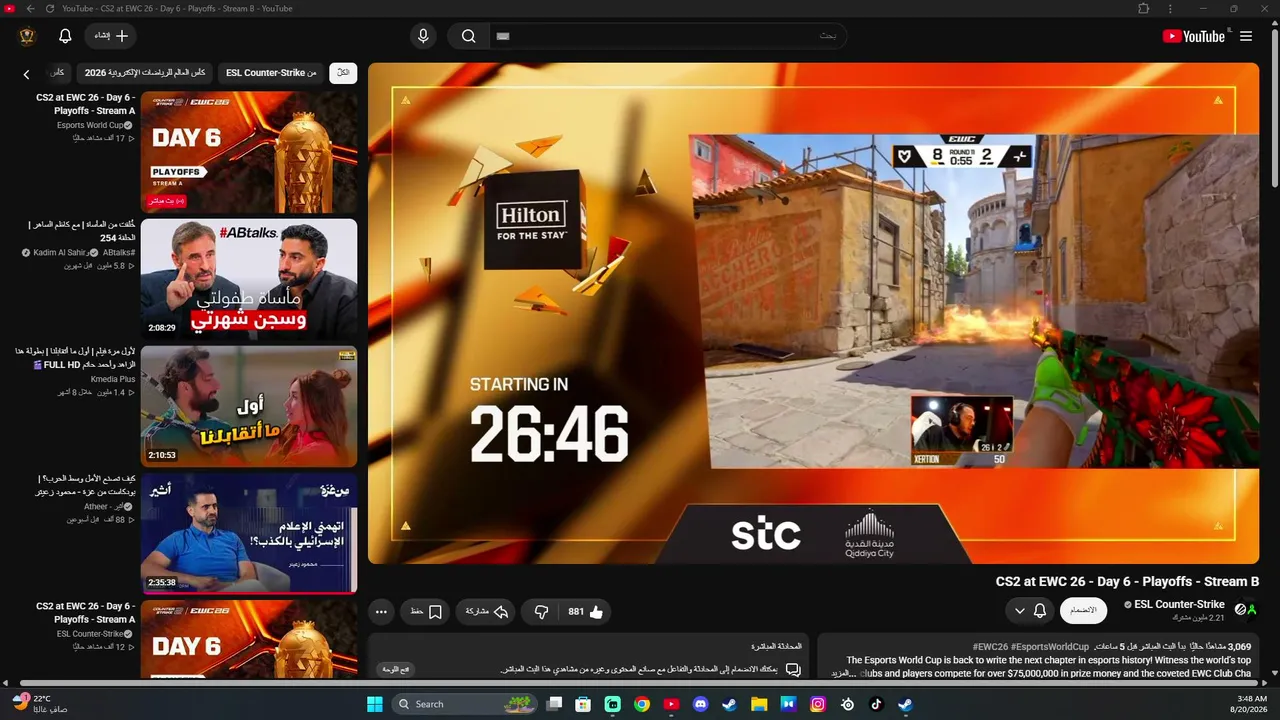
Task: Open ESL Counter-Strike channel name link
Action: point(1179,604)
